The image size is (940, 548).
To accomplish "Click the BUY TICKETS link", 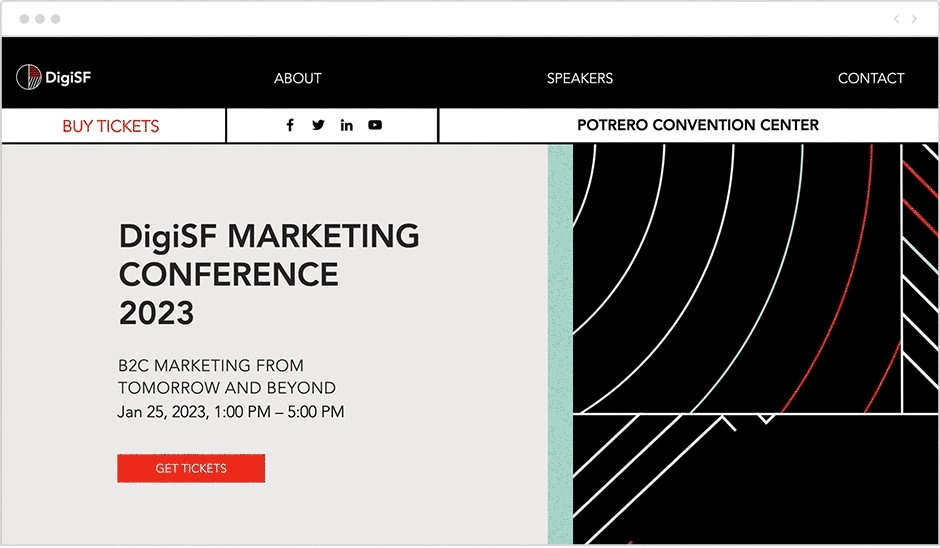I will pyautogui.click(x=111, y=126).
